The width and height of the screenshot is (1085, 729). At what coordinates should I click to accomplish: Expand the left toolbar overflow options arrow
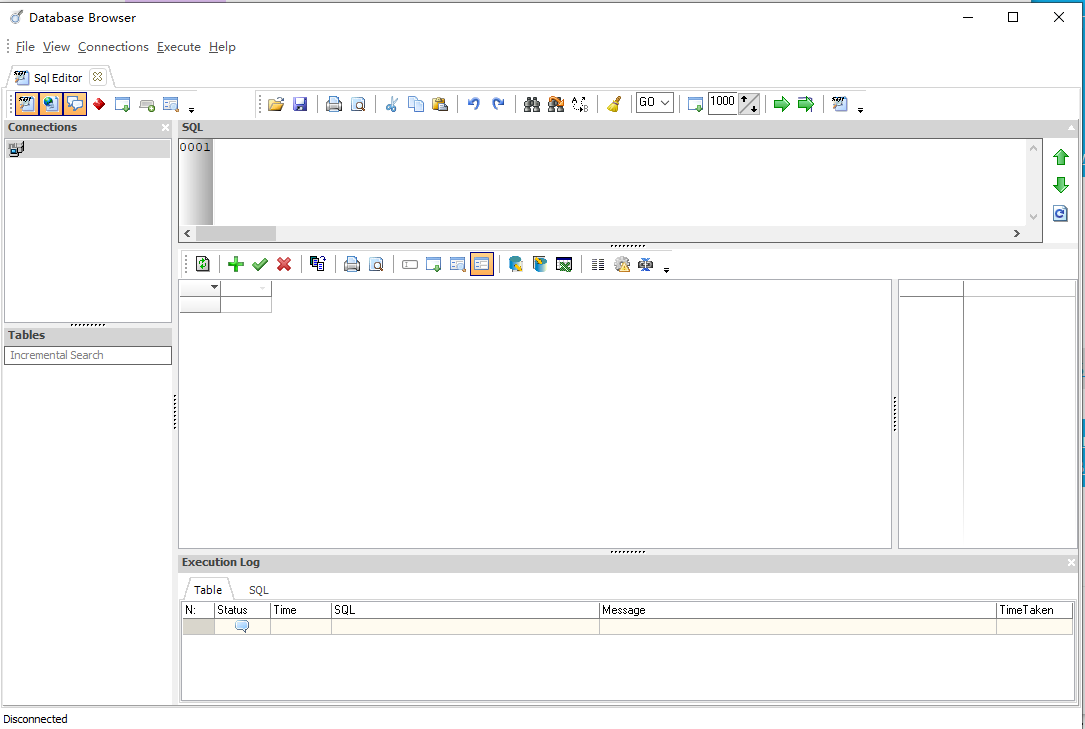pos(192,109)
